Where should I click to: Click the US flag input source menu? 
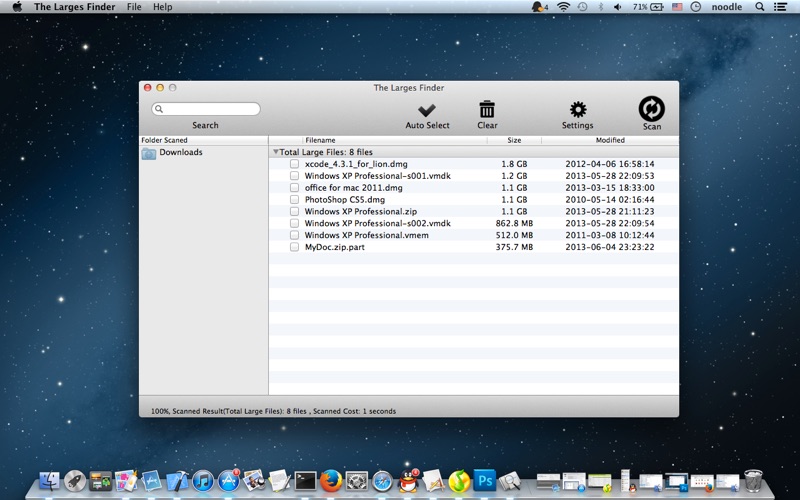(677, 7)
